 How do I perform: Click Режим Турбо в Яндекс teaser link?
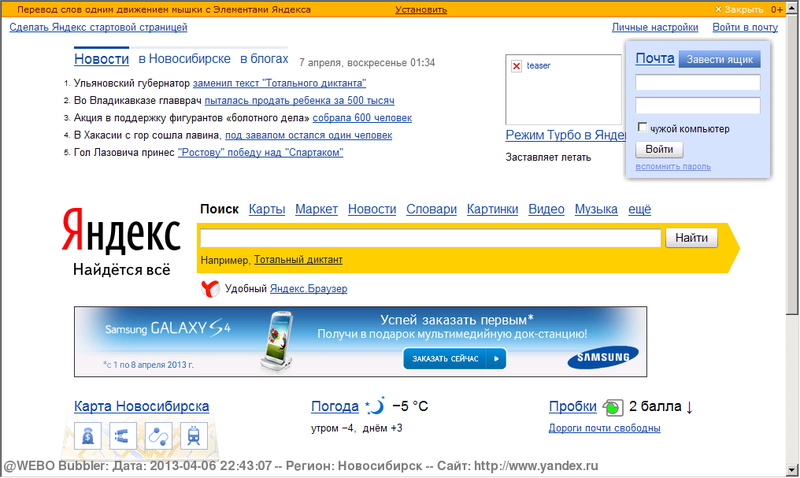point(565,135)
